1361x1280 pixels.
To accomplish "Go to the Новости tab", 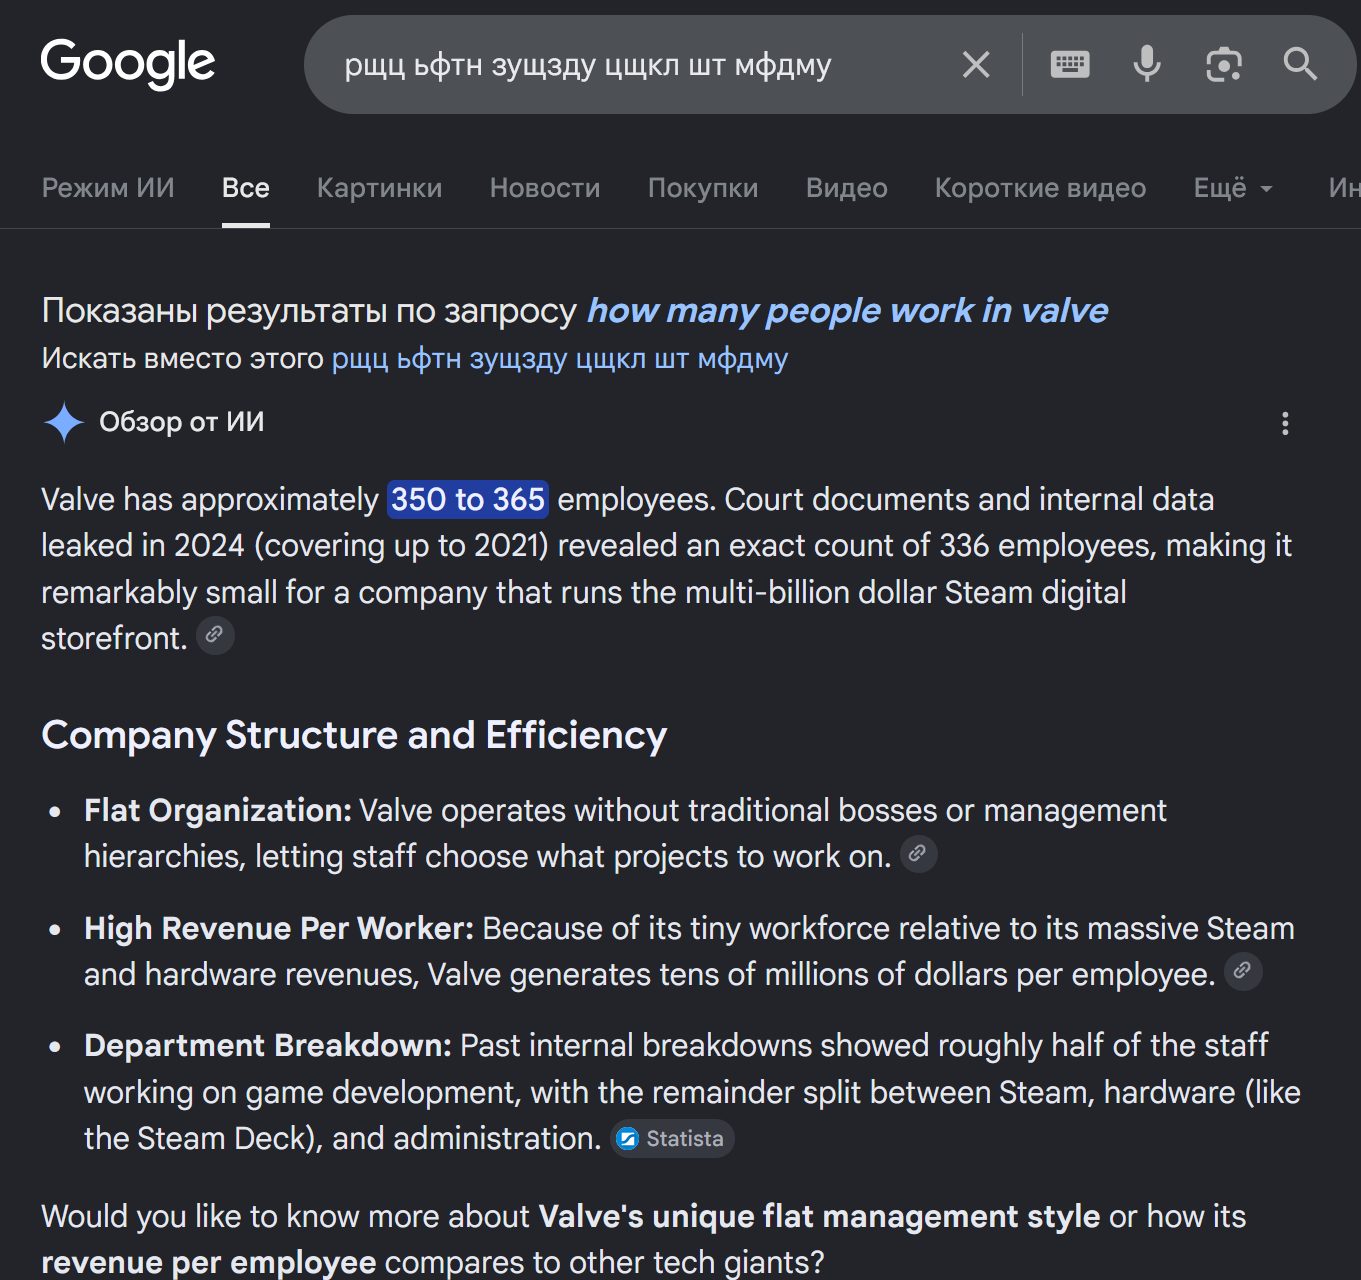I will tap(545, 188).
